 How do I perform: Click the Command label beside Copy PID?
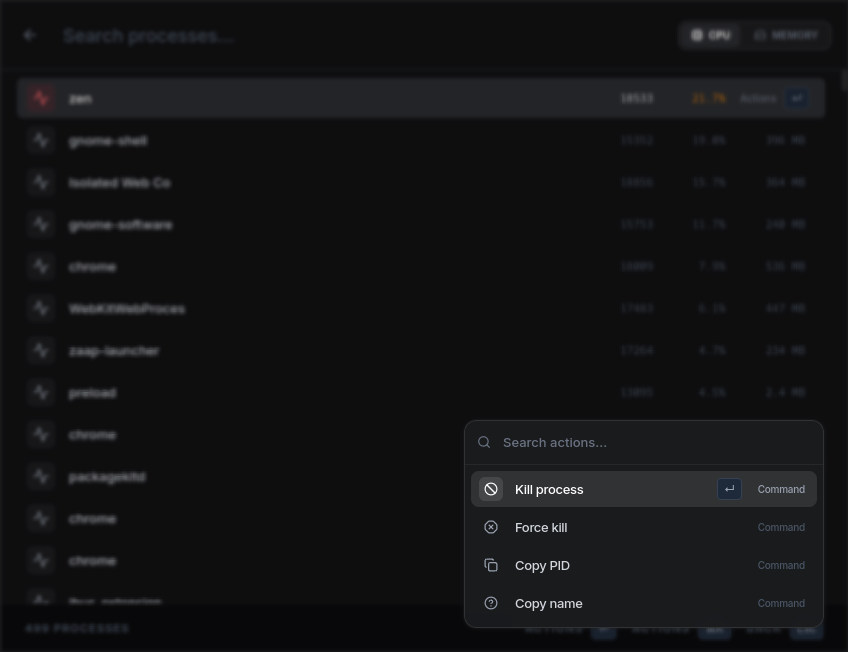coord(781,565)
